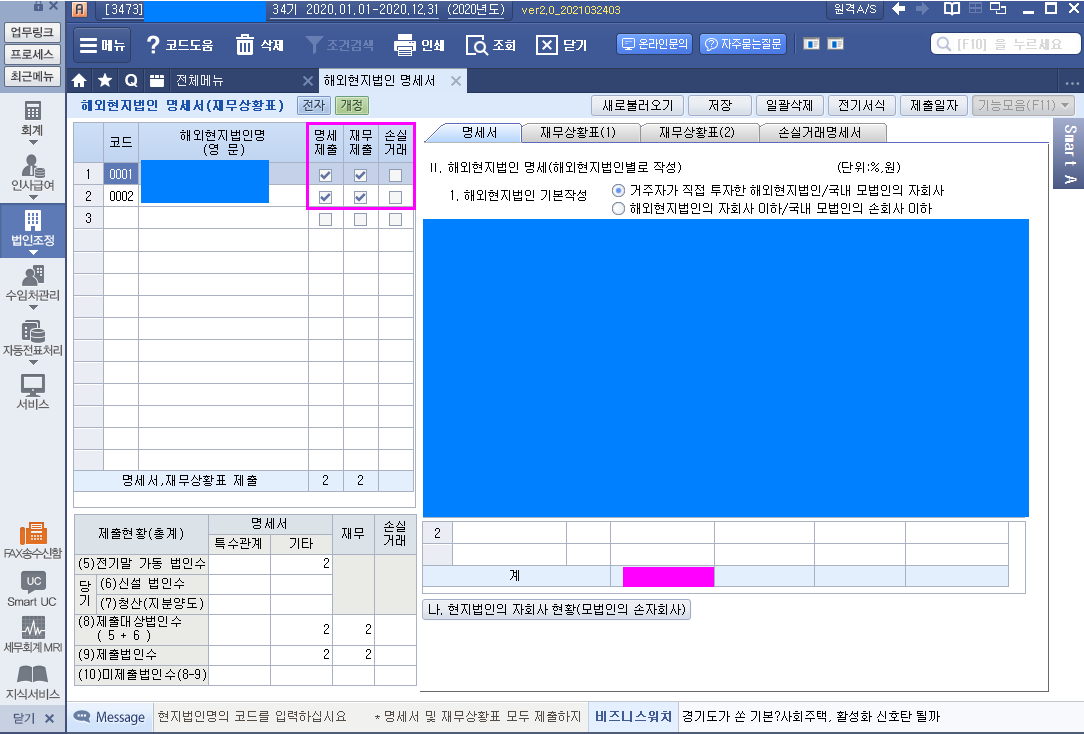Expand arrow under 수임처관리 sidebar item

click(32, 307)
